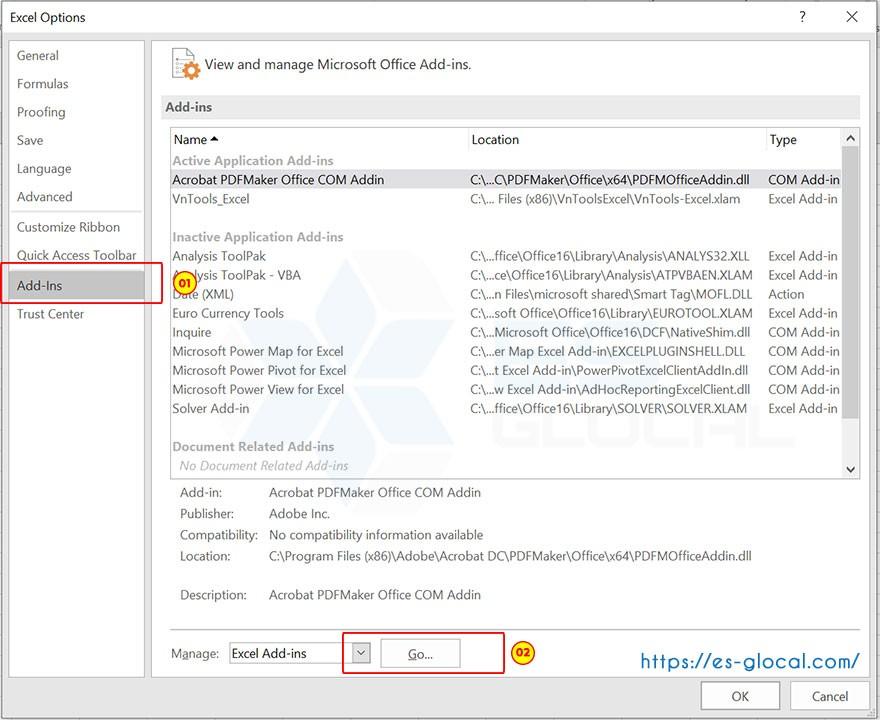
Task: Confirm with the OK button
Action: point(740,696)
